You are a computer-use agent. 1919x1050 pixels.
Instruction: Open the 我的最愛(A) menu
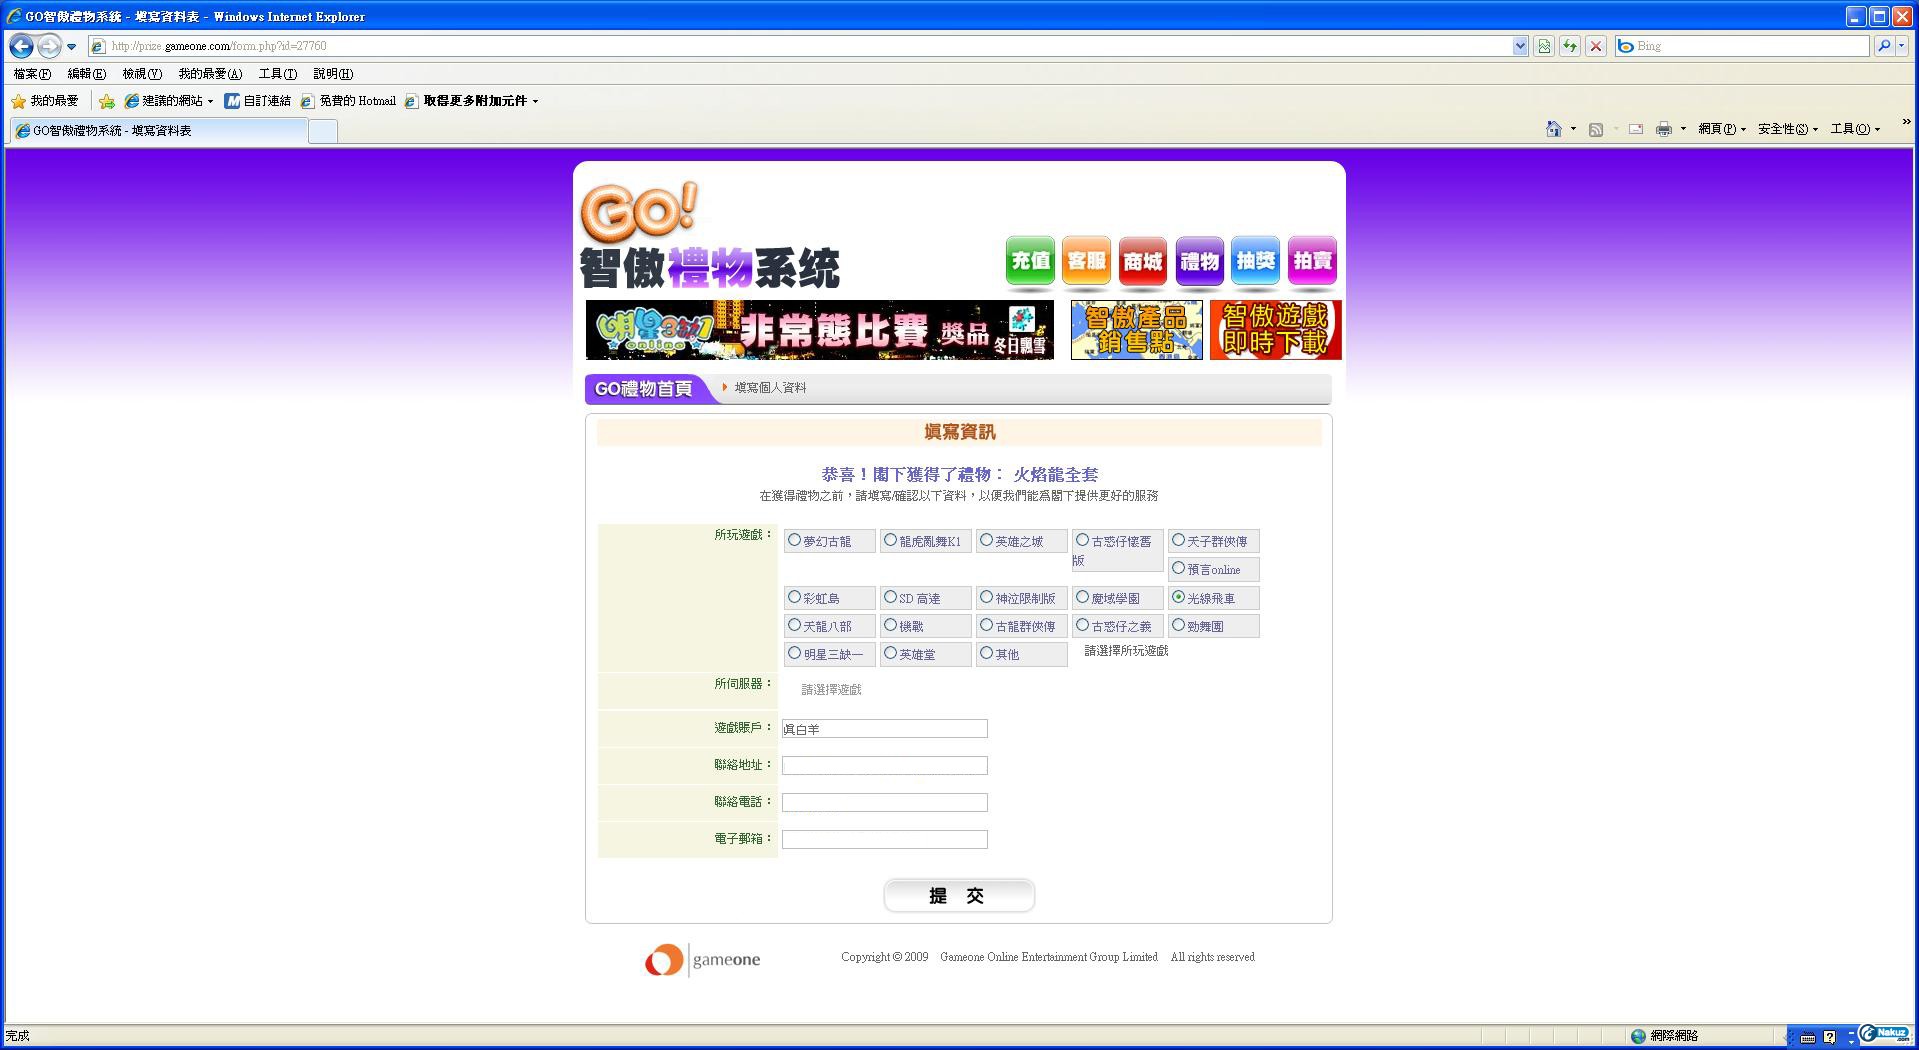tap(210, 74)
